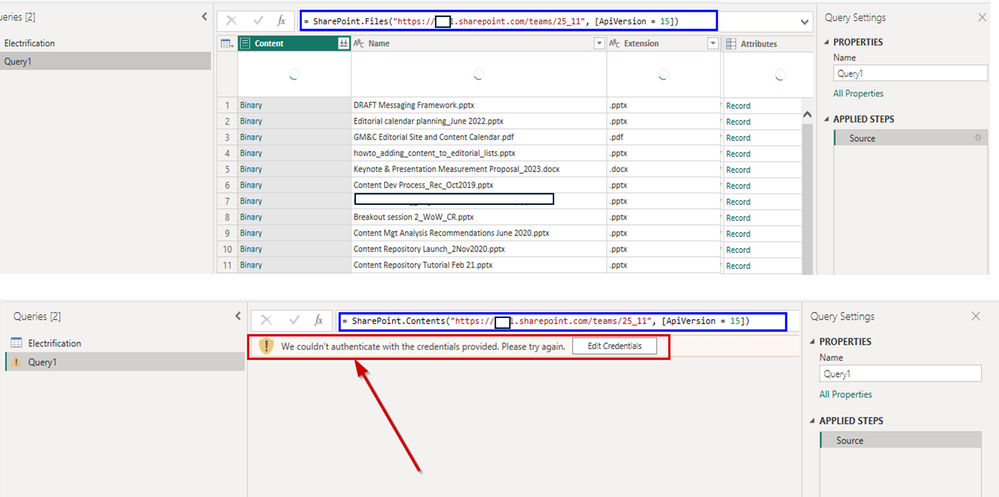Collapse the upper APPLIED STEPS section
Image resolution: width=999 pixels, height=497 pixels.
point(828,119)
